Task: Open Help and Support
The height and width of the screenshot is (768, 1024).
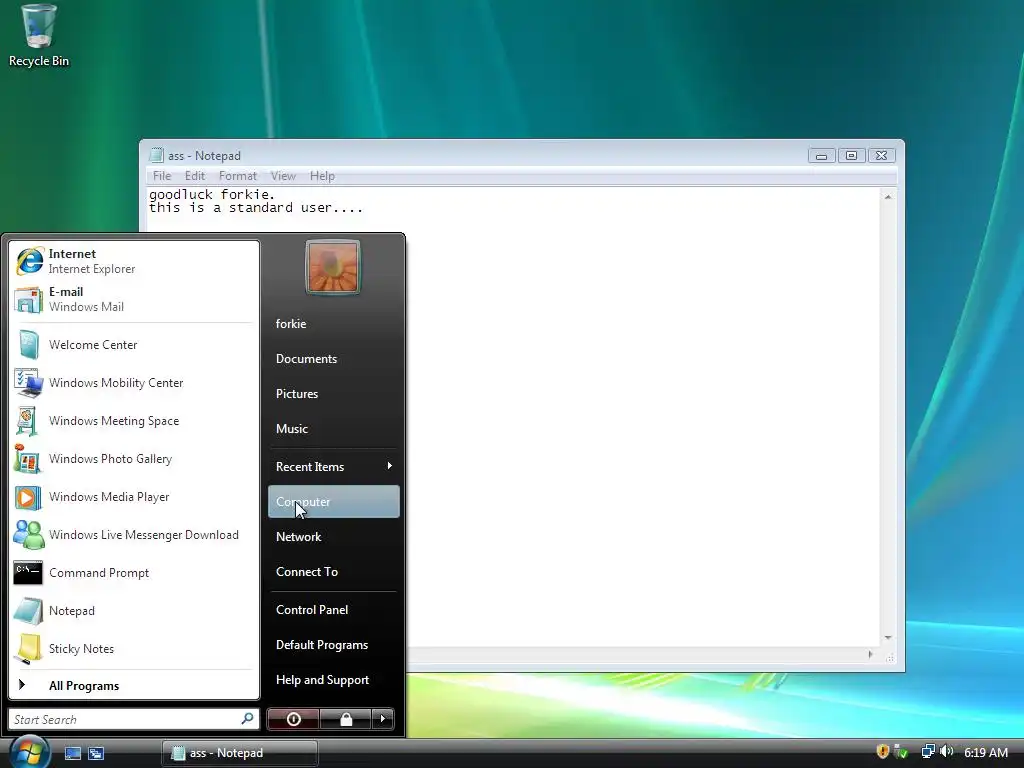Action: (333, 680)
